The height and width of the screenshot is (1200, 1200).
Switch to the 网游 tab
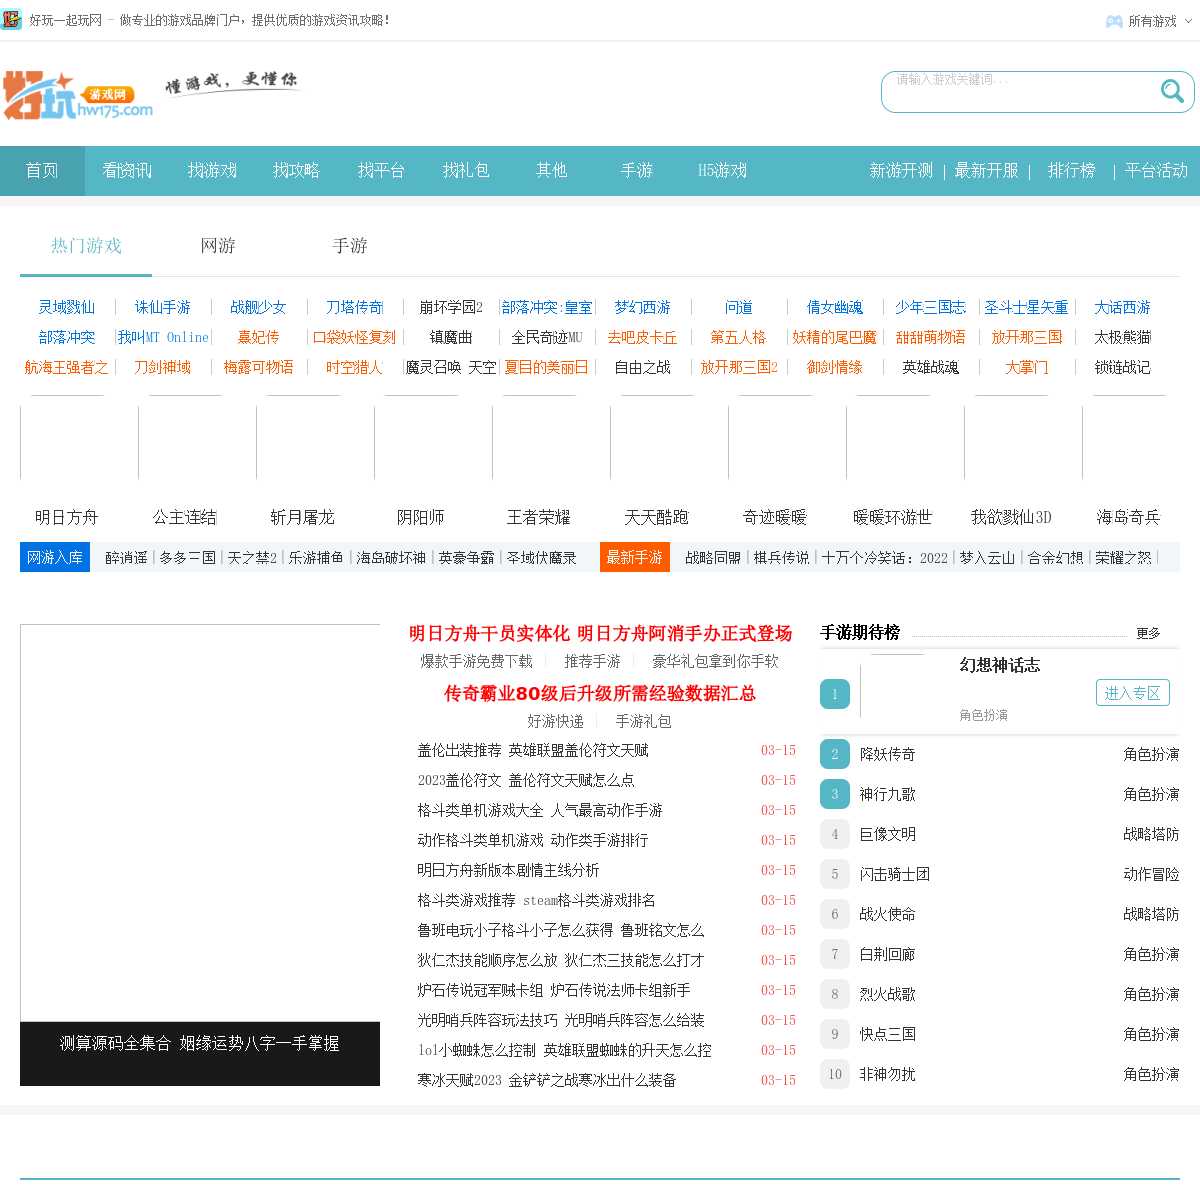pyautogui.click(x=218, y=246)
